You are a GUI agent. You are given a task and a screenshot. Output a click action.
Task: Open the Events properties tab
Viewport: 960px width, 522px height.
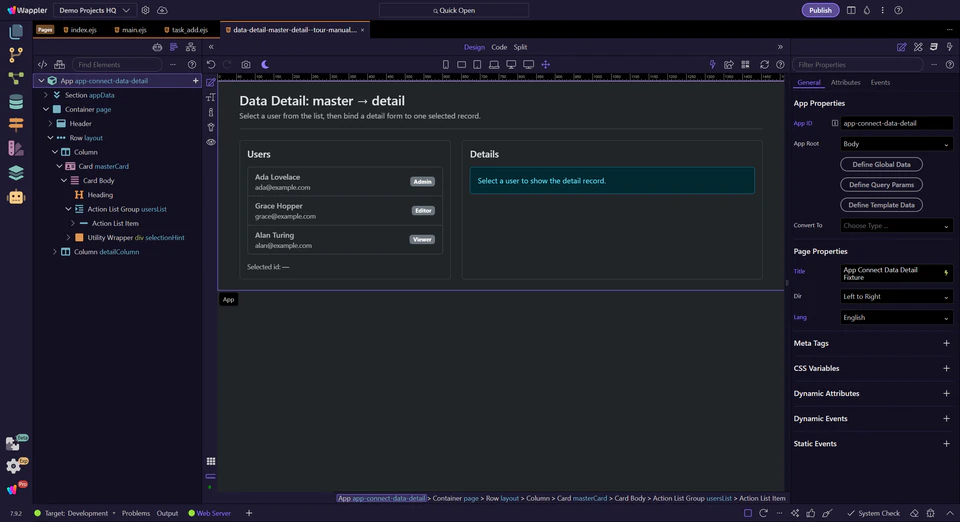pos(880,82)
